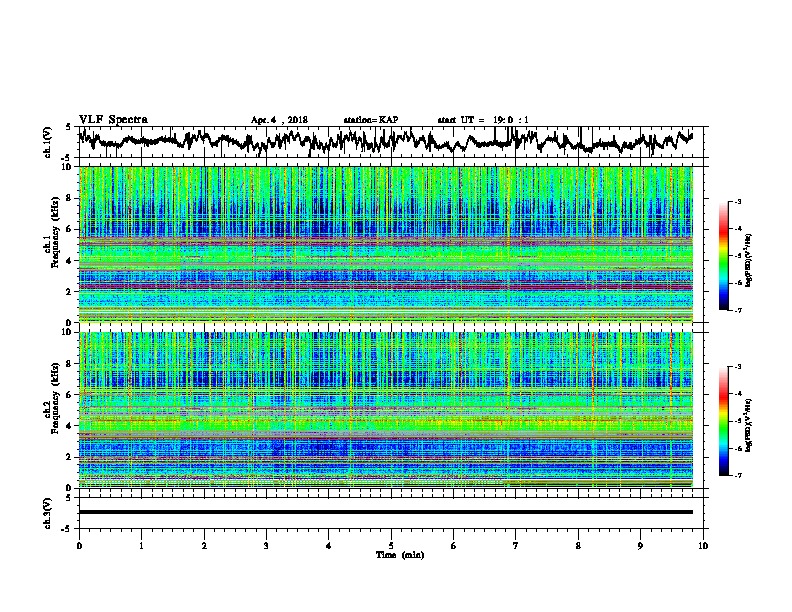Click the "ch.3(V)" axis label
Image resolution: width=792 pixels, height=612 pixels.
click(48, 513)
